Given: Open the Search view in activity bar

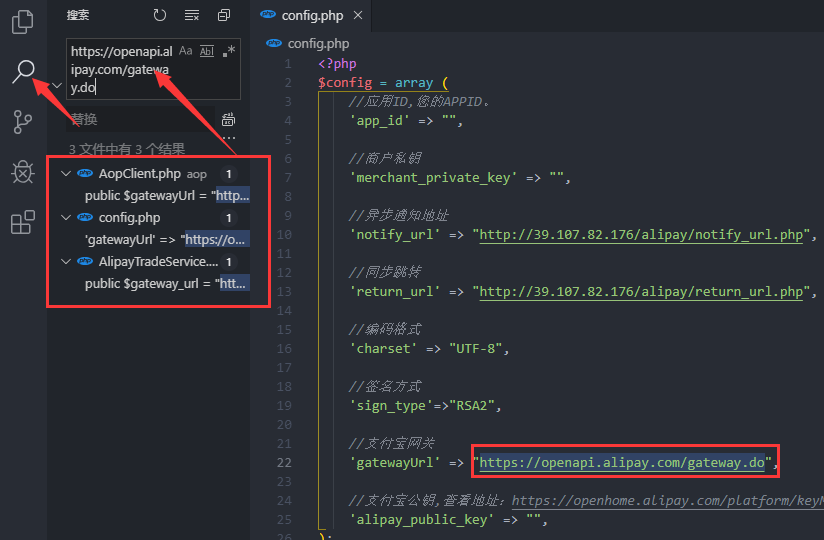Looking at the screenshot, I should (23, 71).
